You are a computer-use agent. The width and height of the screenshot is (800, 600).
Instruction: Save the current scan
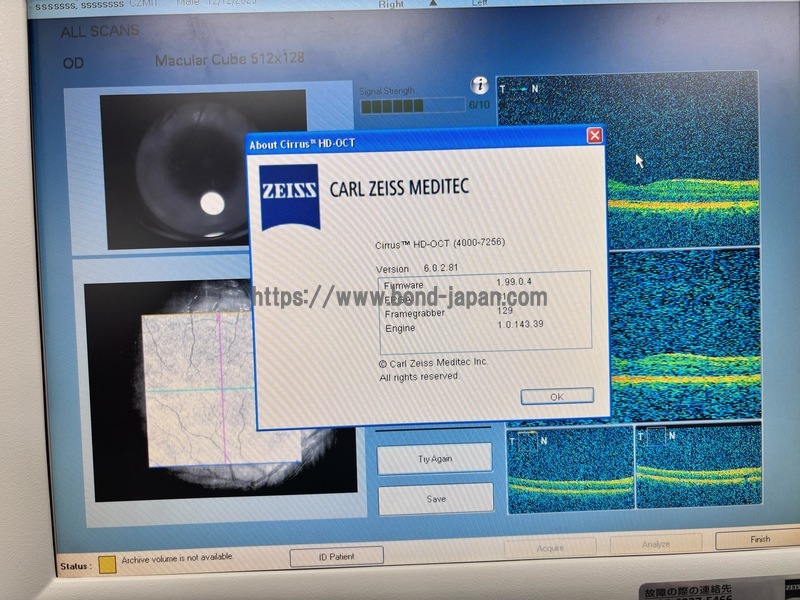point(435,498)
